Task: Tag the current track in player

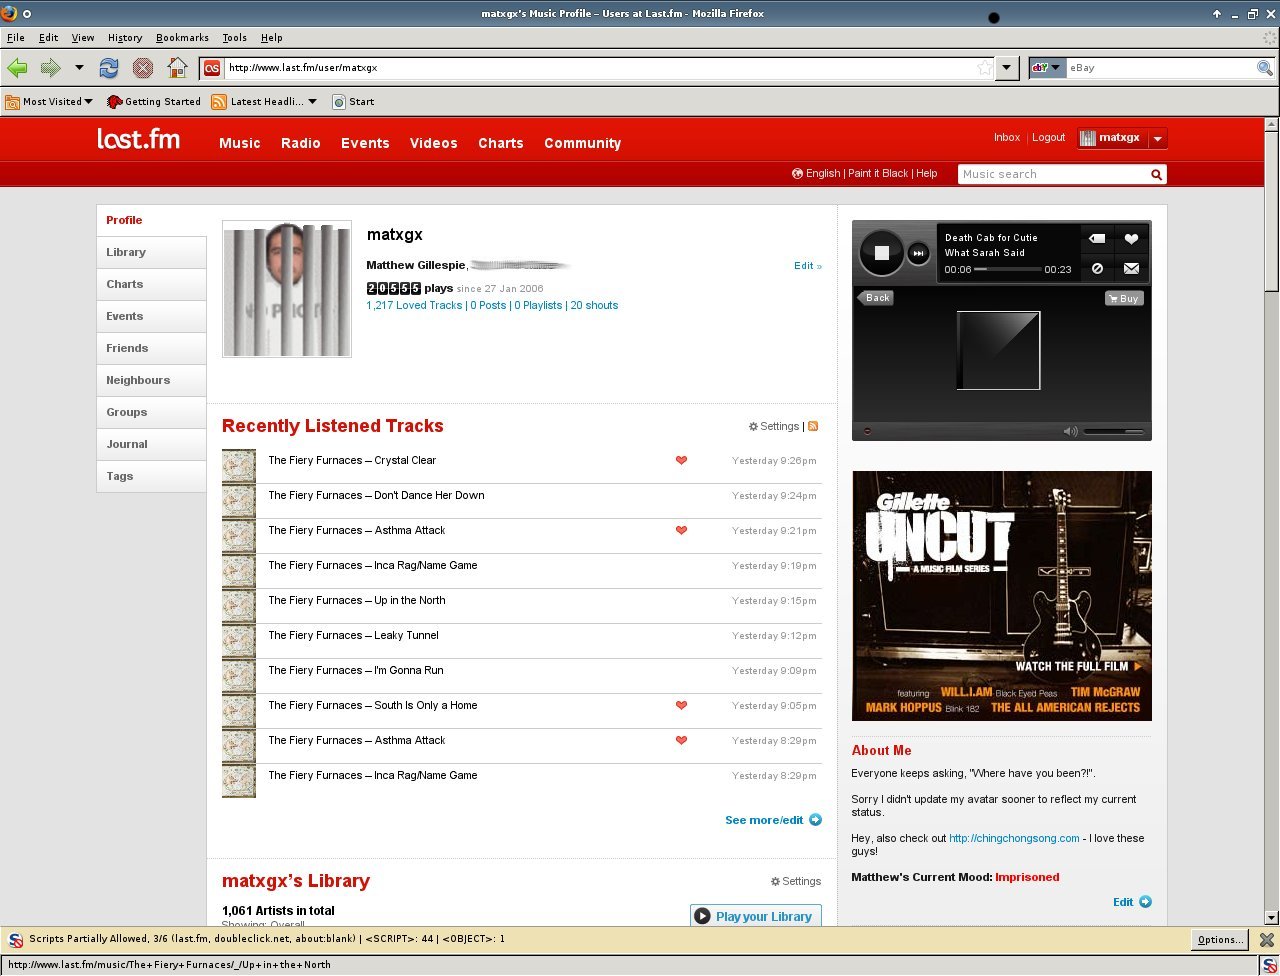Action: click(x=1097, y=239)
